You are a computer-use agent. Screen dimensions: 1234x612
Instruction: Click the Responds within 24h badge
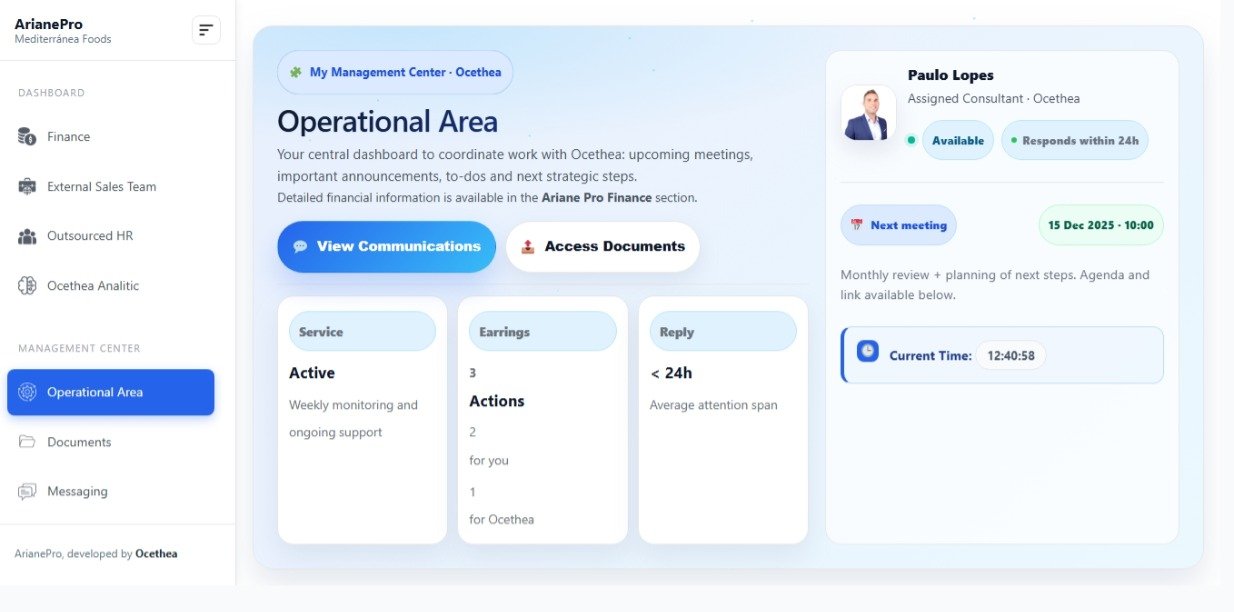pos(1075,141)
